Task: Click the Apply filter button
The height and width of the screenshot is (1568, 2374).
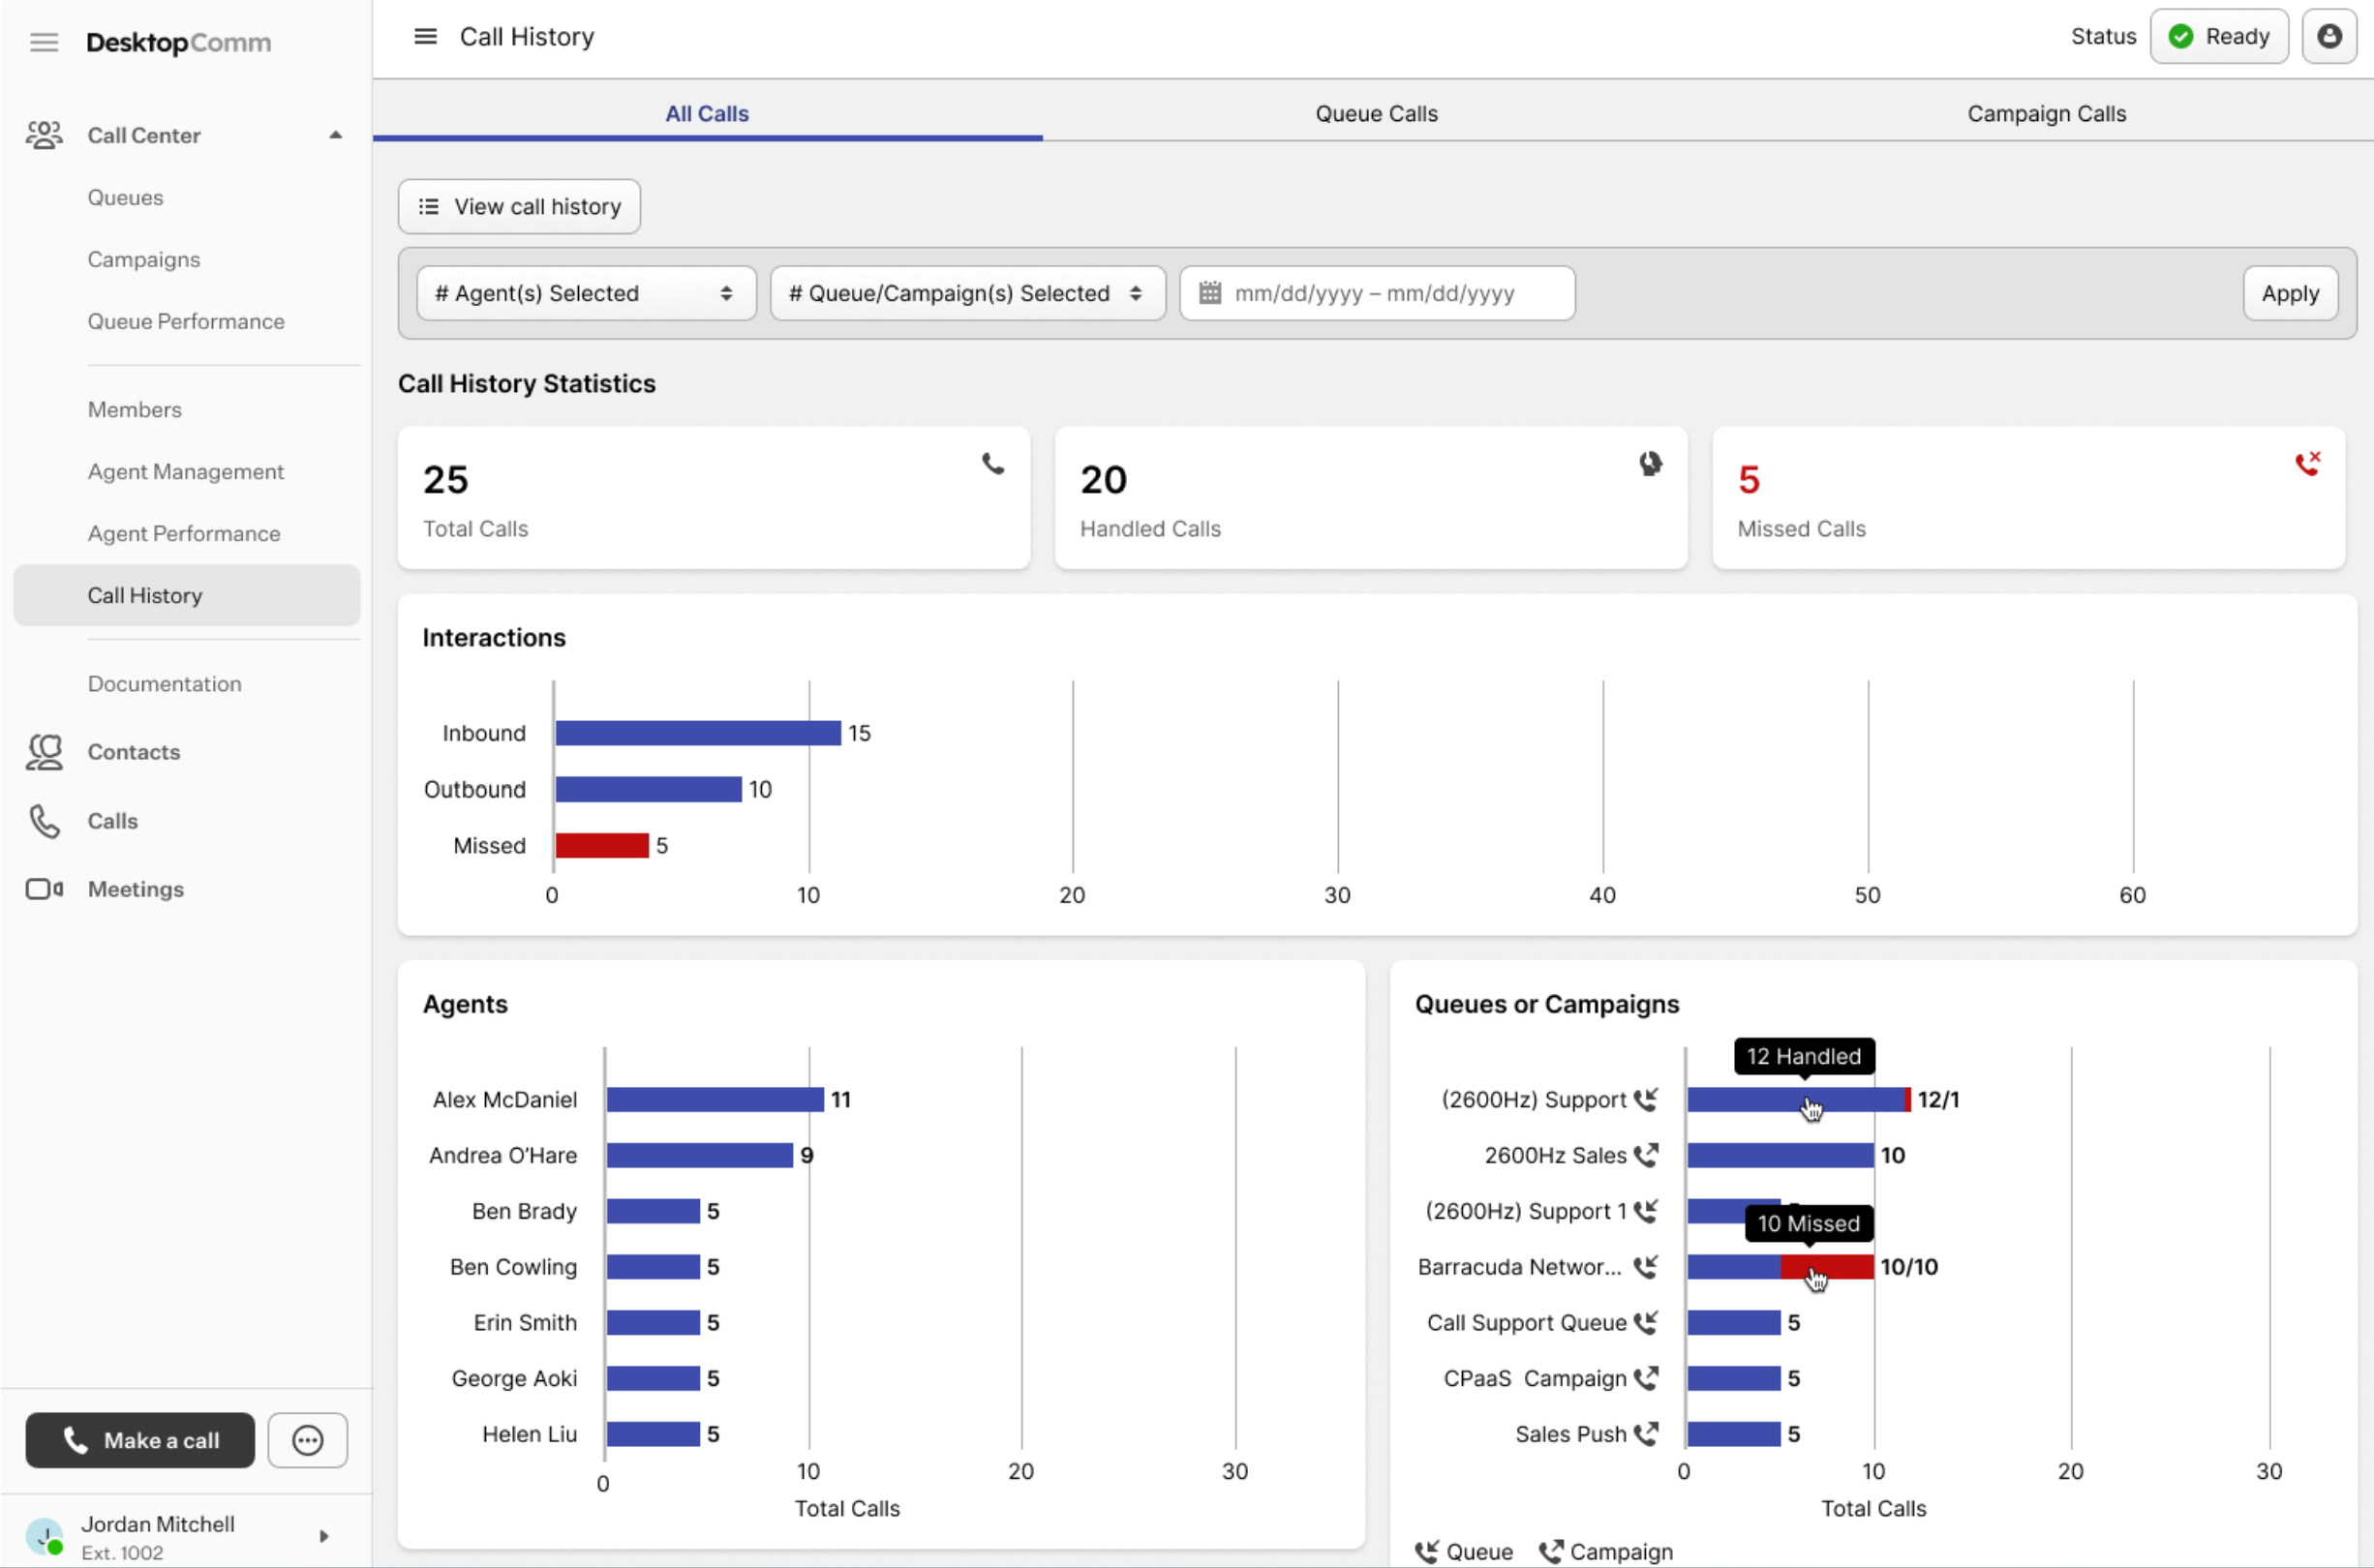Action: tap(2289, 293)
